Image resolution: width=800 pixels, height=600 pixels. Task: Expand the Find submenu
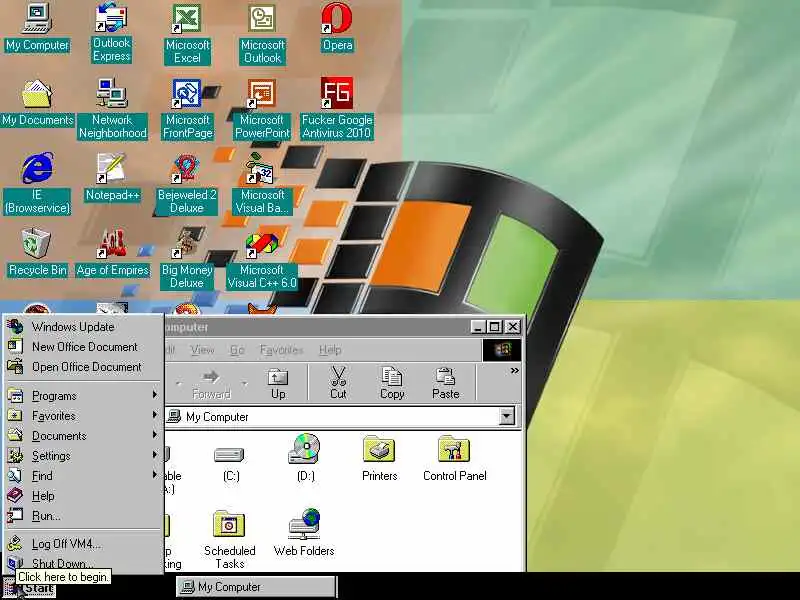[x=82, y=475]
